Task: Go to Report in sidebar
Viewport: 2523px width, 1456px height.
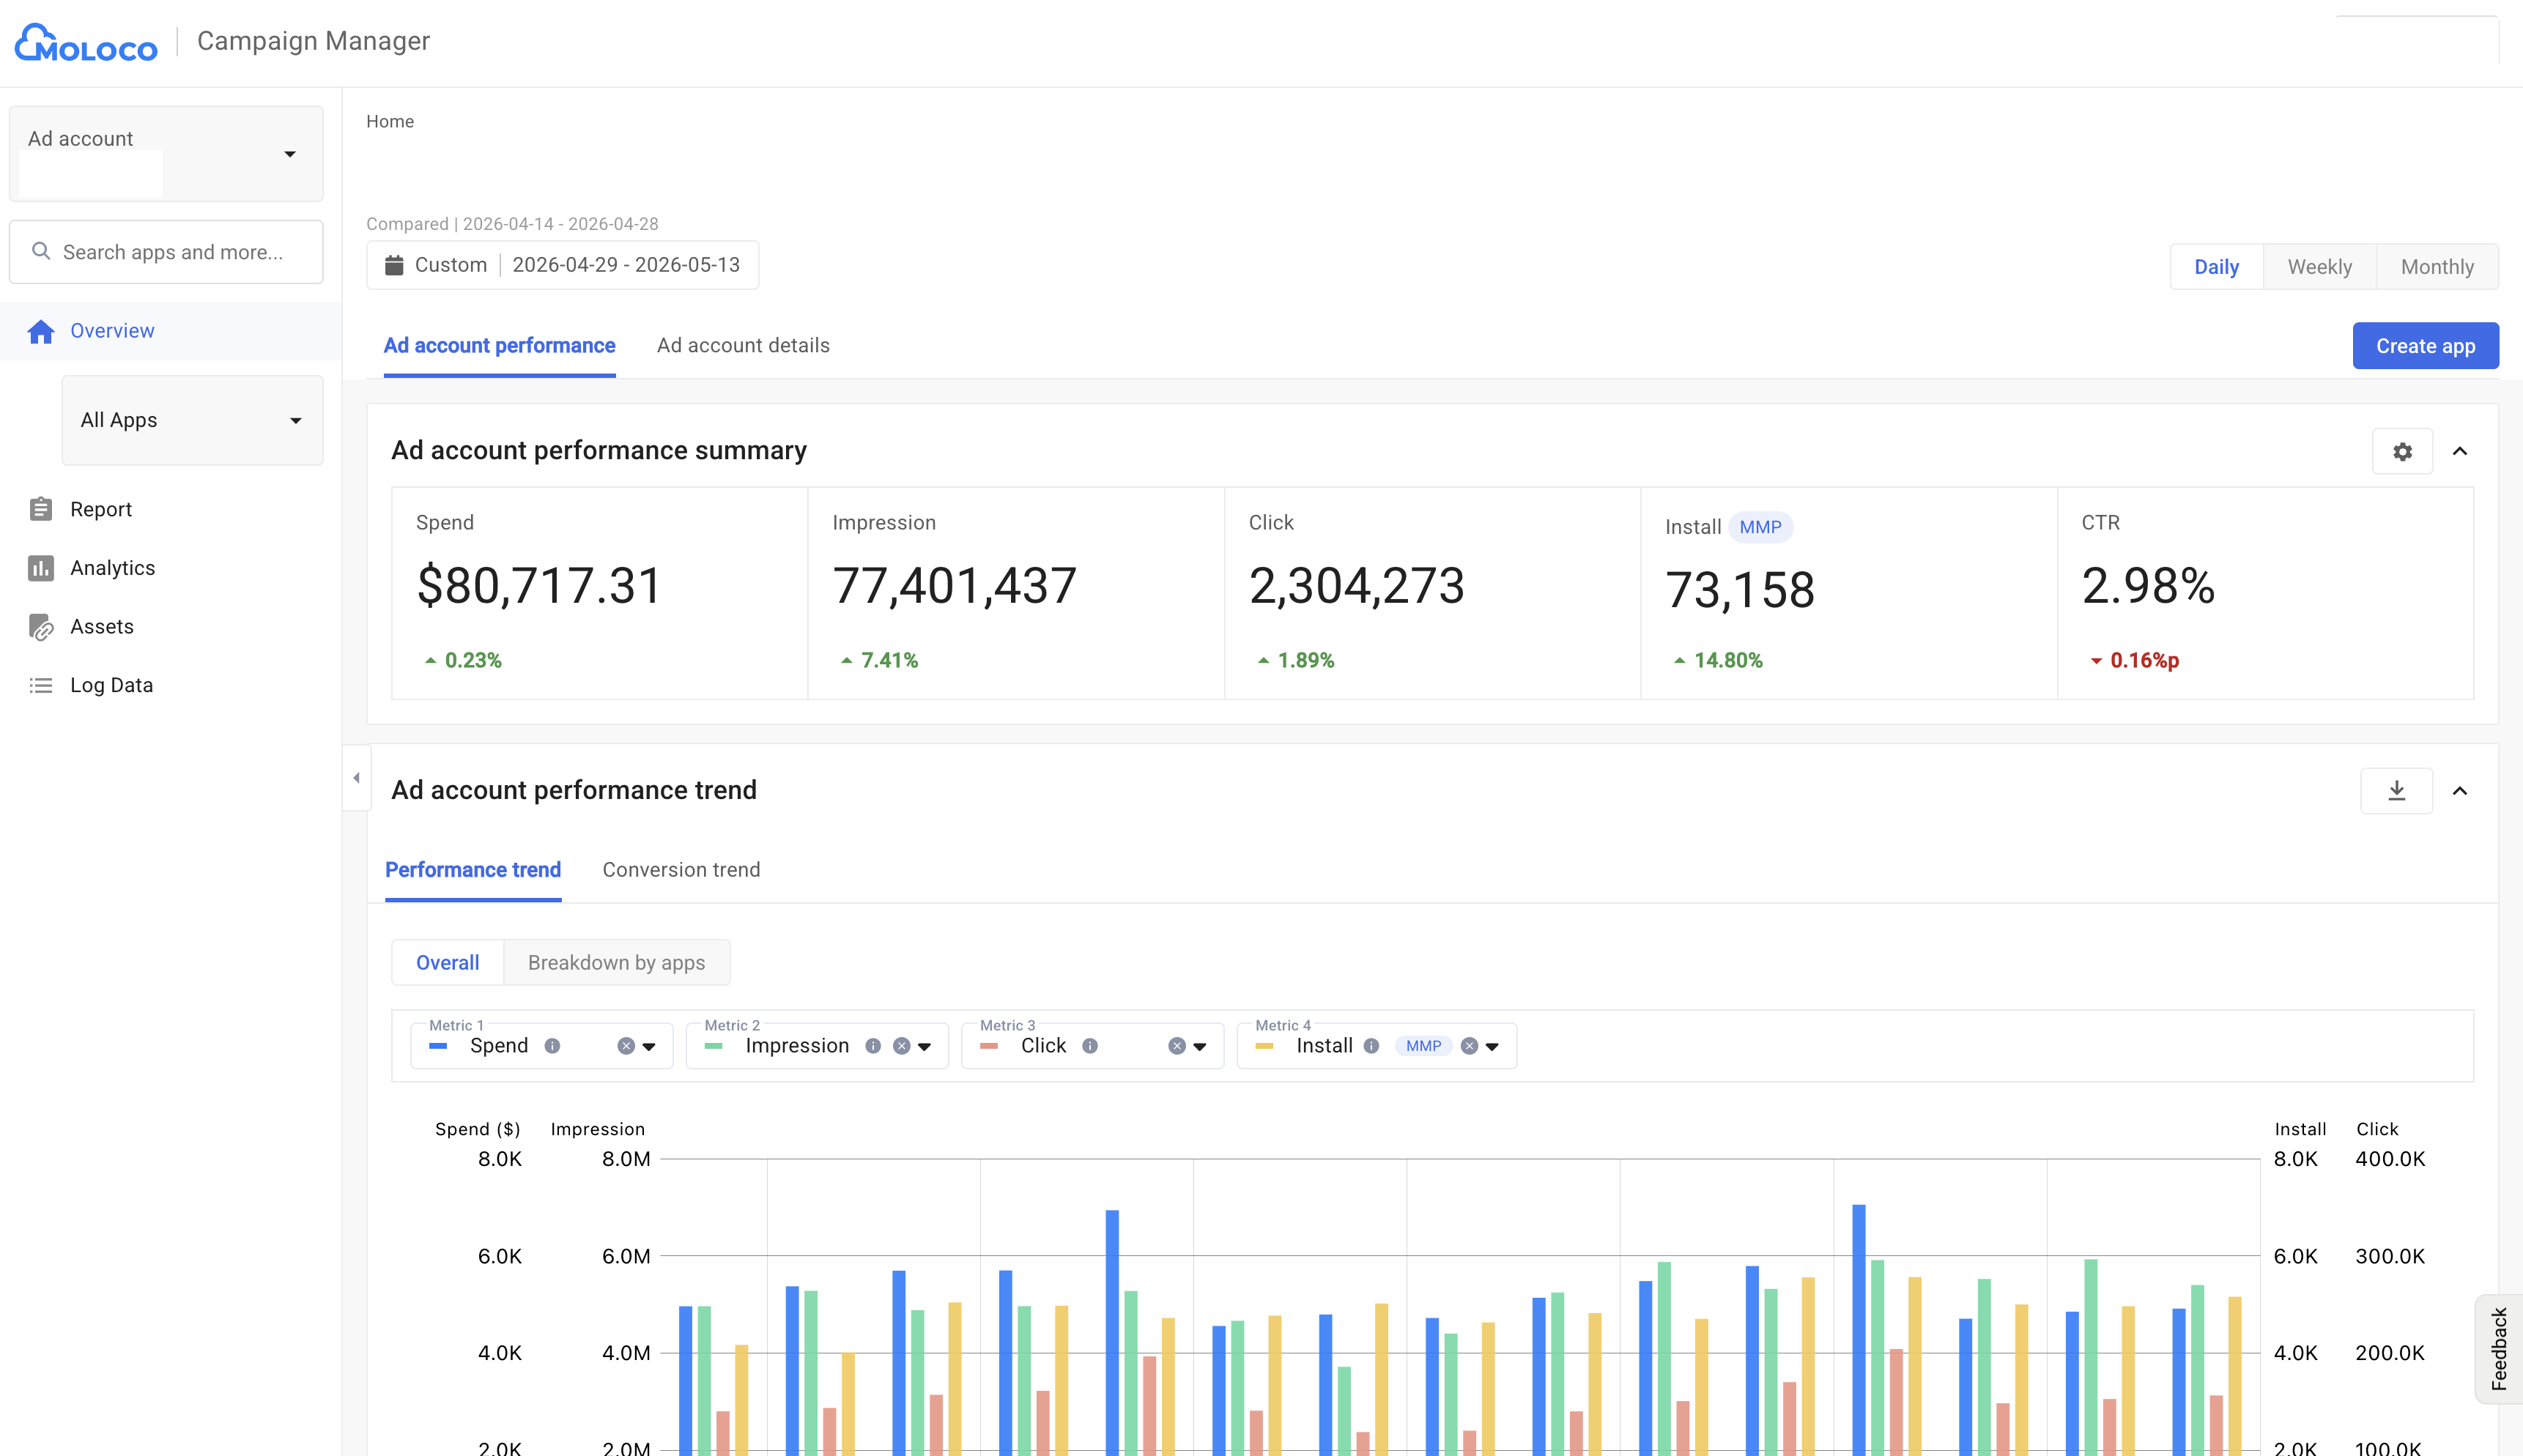Action: click(x=101, y=509)
